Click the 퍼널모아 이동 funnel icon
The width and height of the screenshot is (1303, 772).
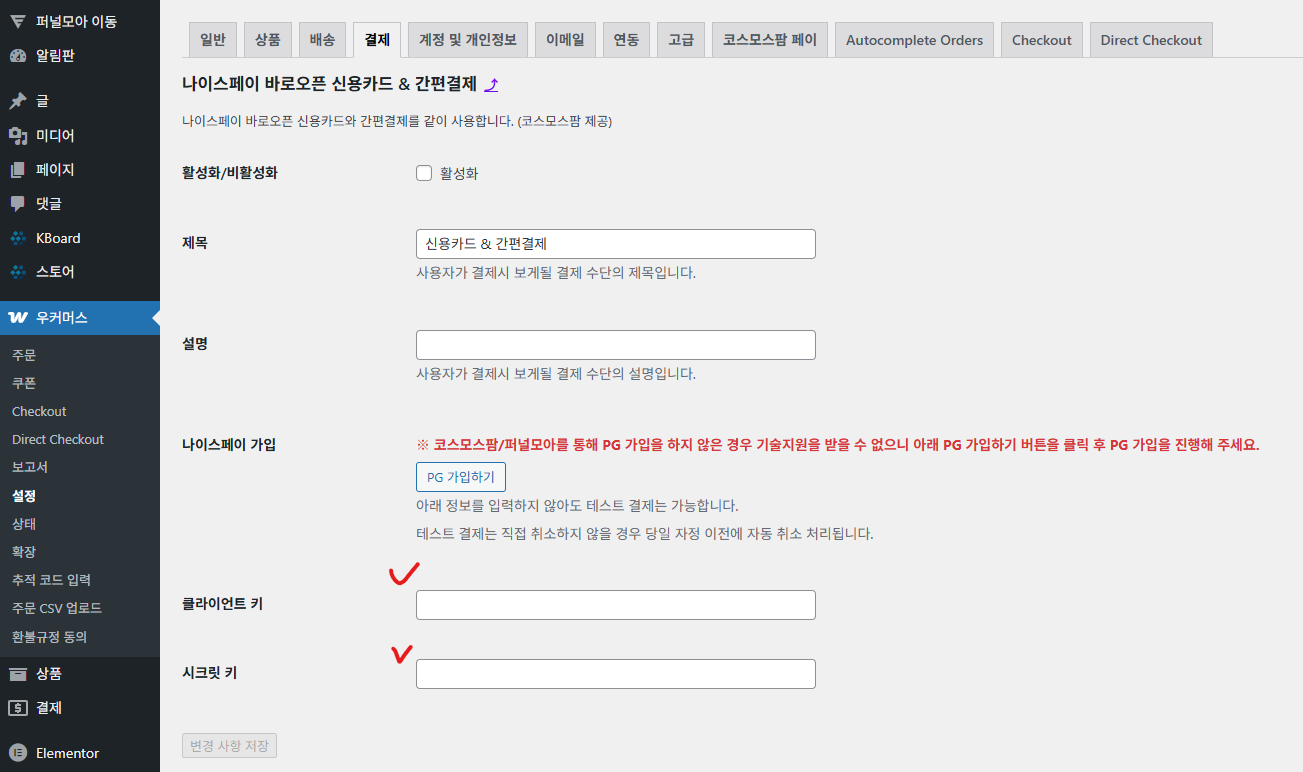point(17,21)
